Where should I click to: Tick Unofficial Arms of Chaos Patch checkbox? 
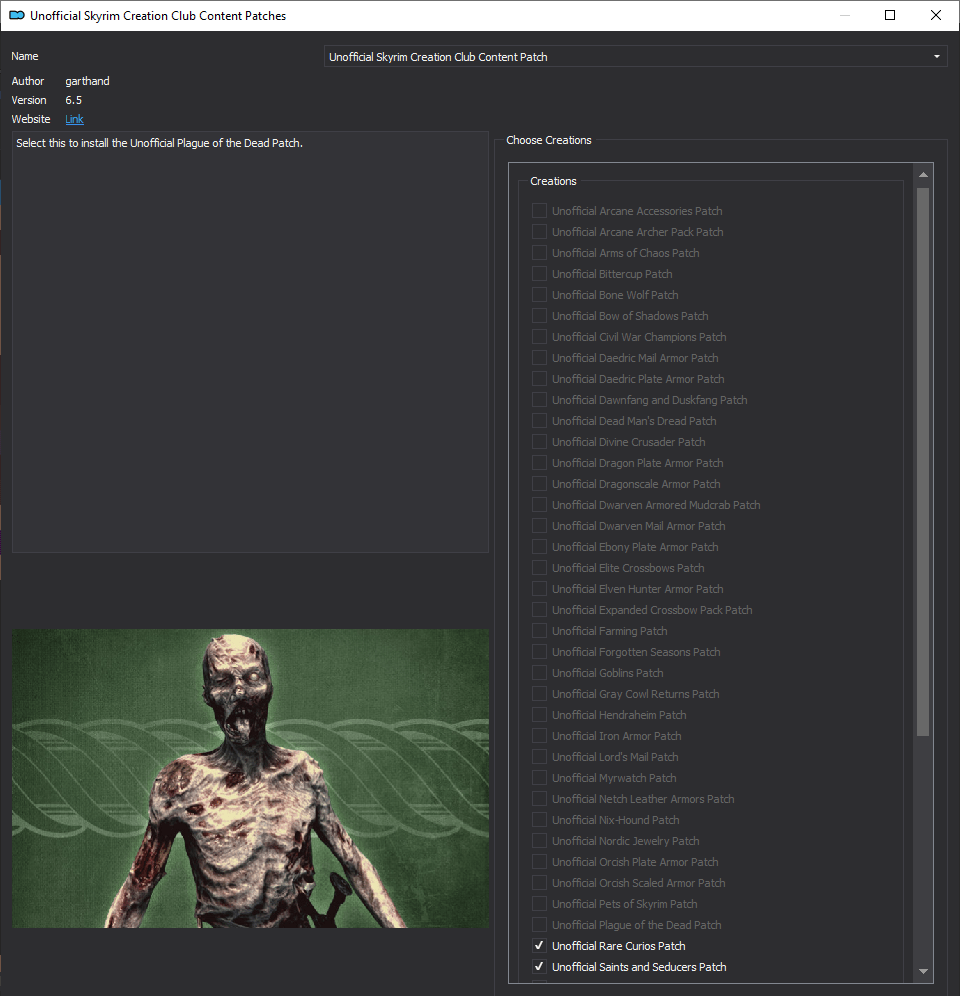pyautogui.click(x=539, y=252)
